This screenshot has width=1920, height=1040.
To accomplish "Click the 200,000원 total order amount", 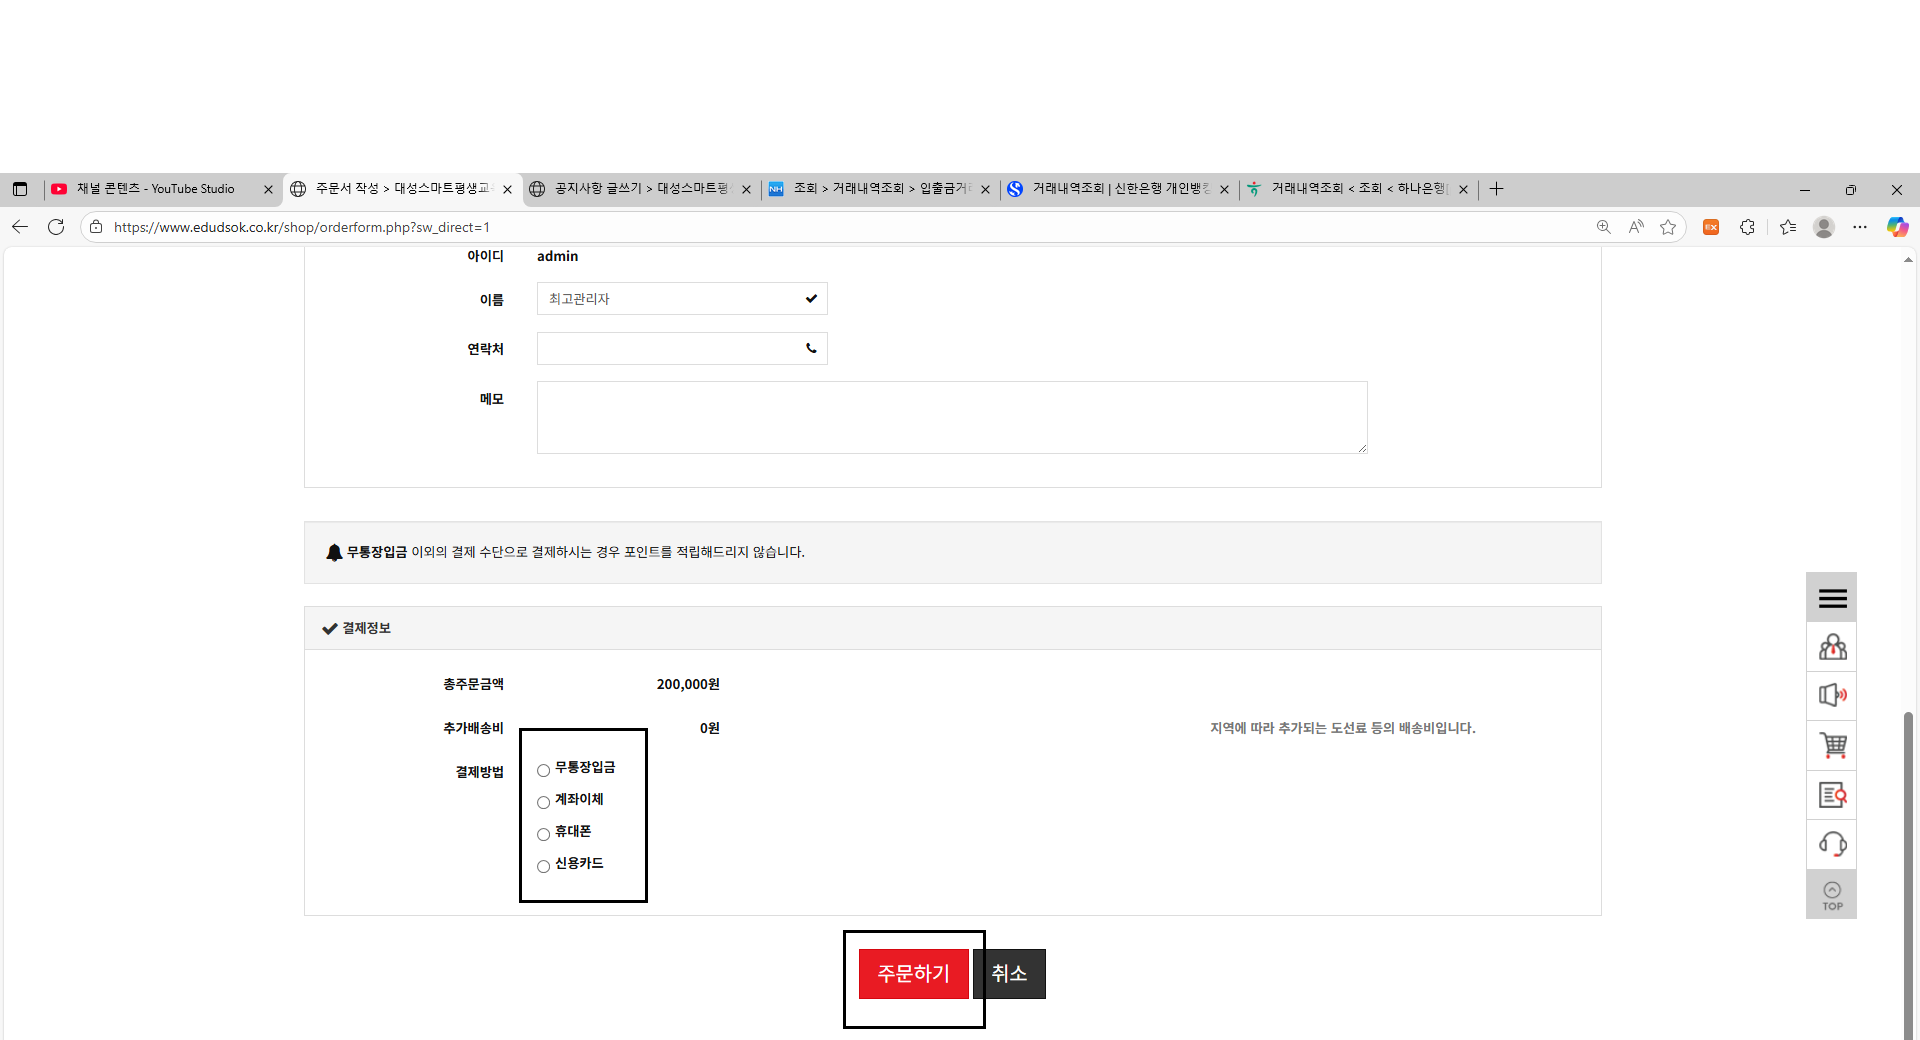I will coord(688,684).
